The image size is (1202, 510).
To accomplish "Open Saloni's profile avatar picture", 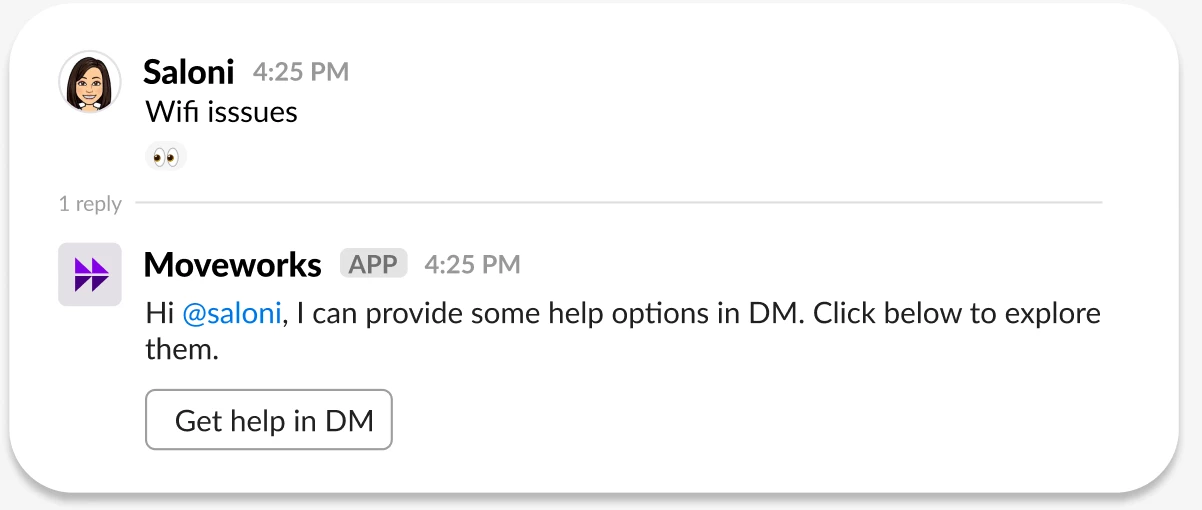I will pos(90,82).
